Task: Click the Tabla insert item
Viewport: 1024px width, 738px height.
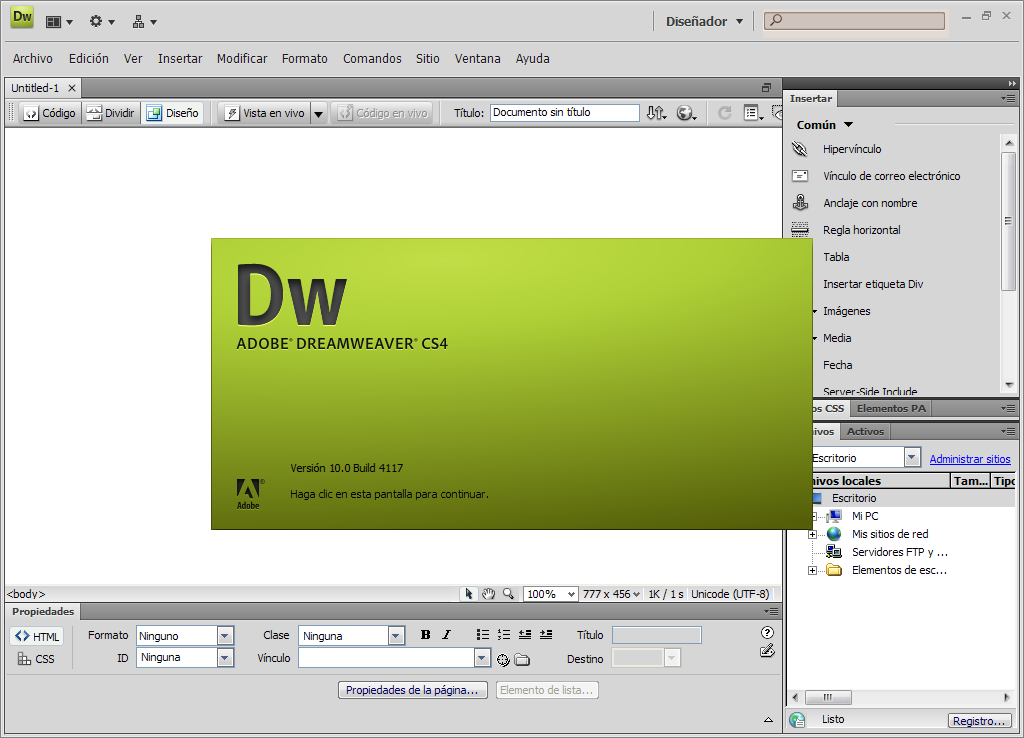Action: click(836, 257)
